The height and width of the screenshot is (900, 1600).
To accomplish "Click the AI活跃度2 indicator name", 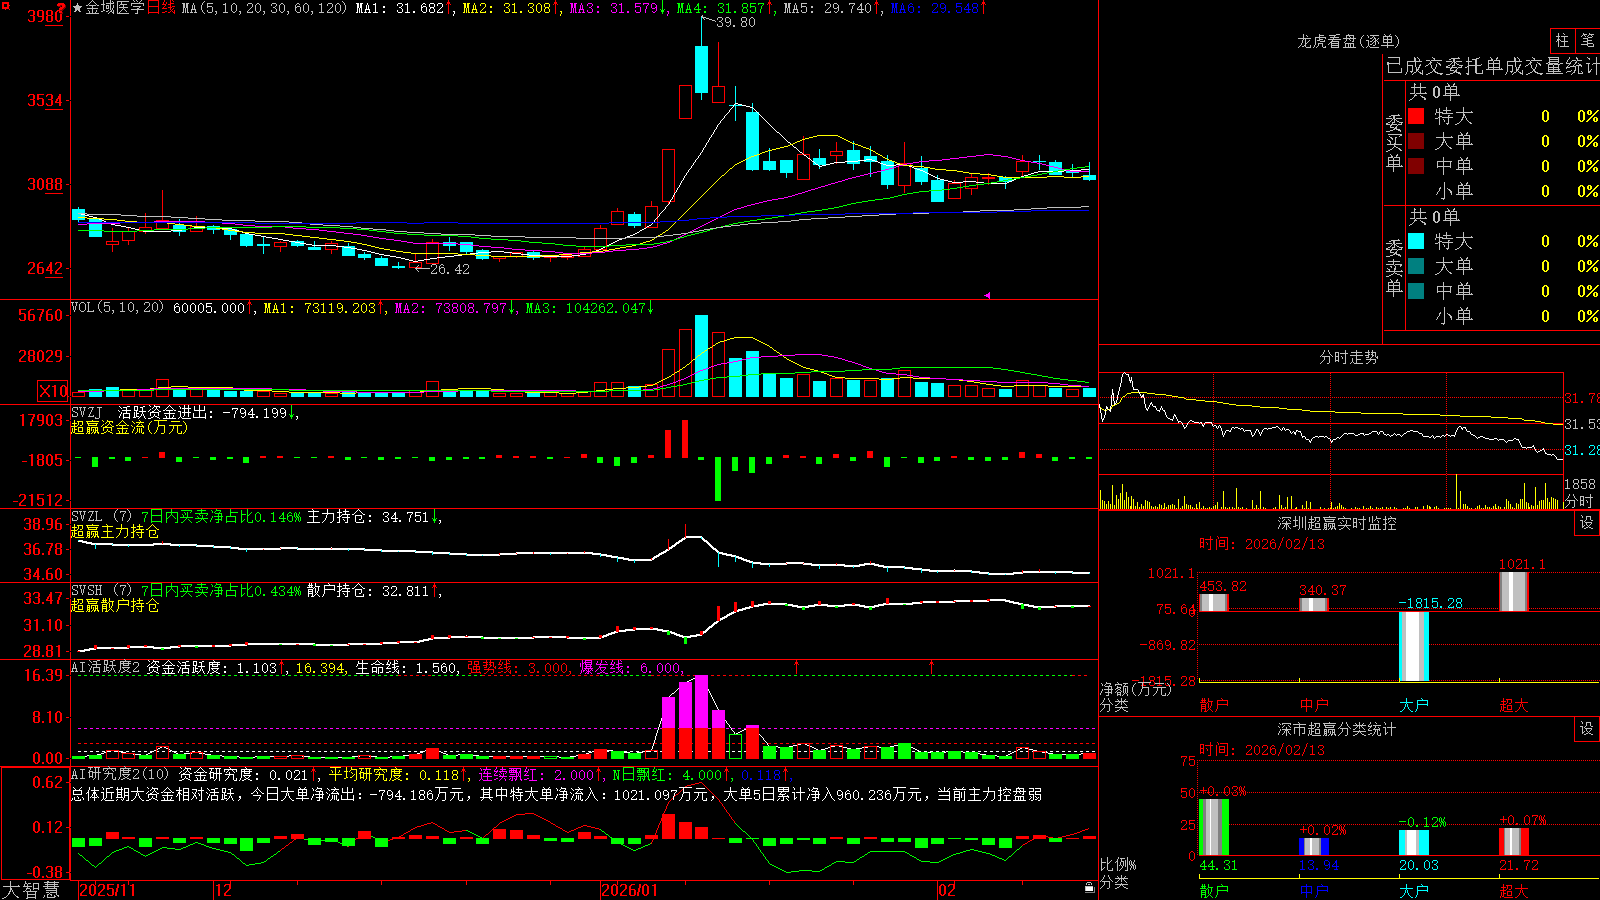I will click(x=106, y=667).
